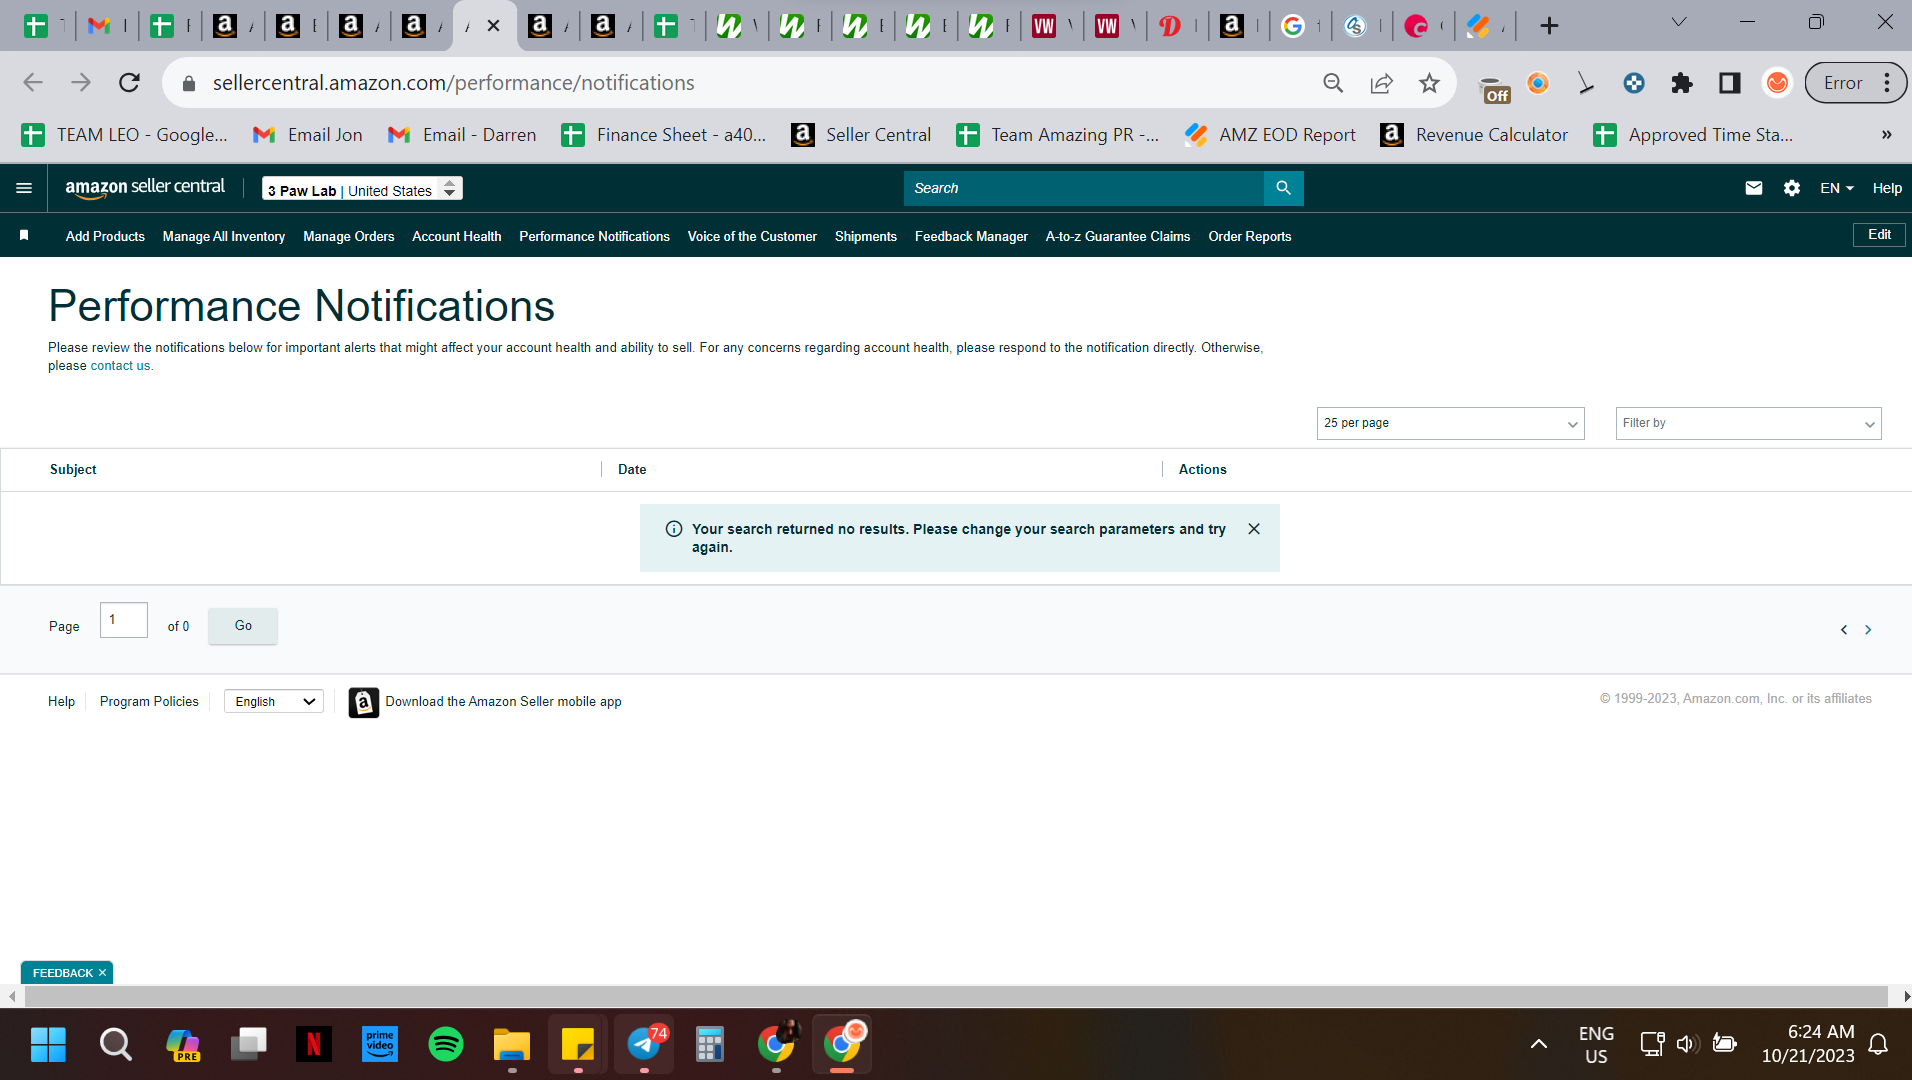Click the Edit navigation button
The image size is (1912, 1080).
click(x=1879, y=234)
